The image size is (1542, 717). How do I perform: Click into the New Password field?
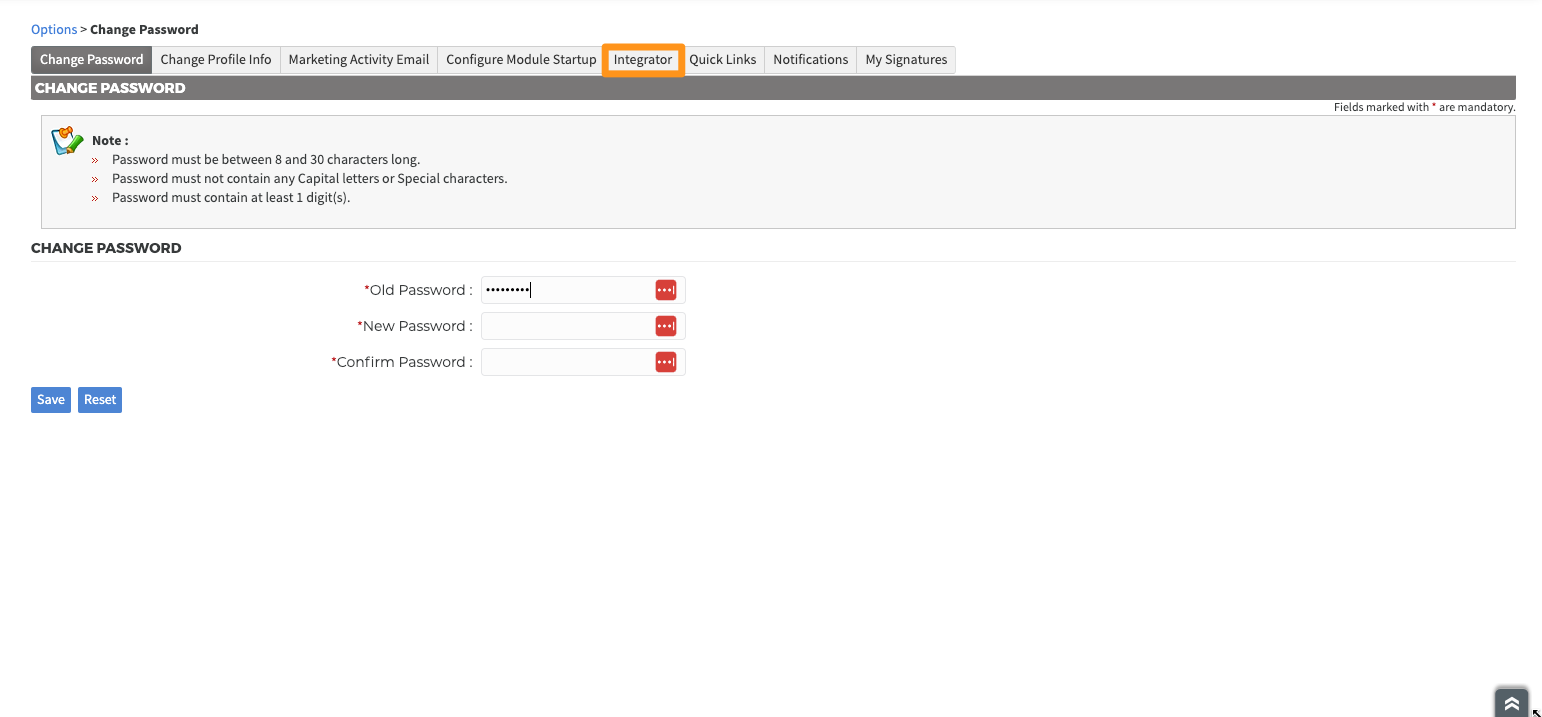(583, 326)
